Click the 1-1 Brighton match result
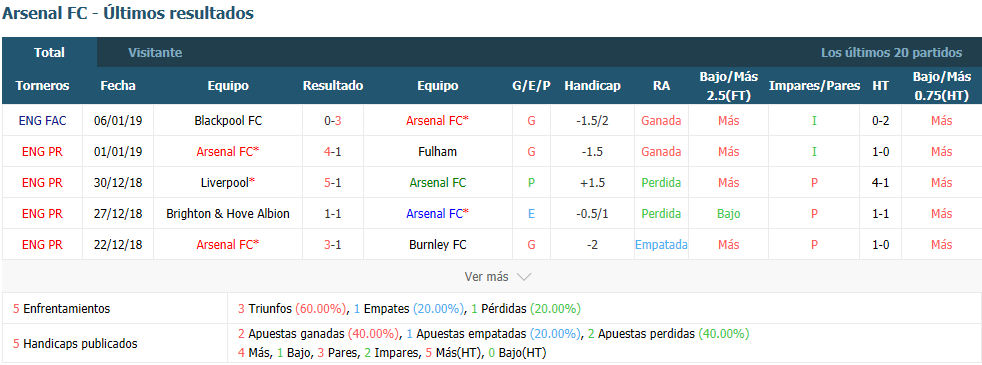982x365 pixels. pos(333,213)
